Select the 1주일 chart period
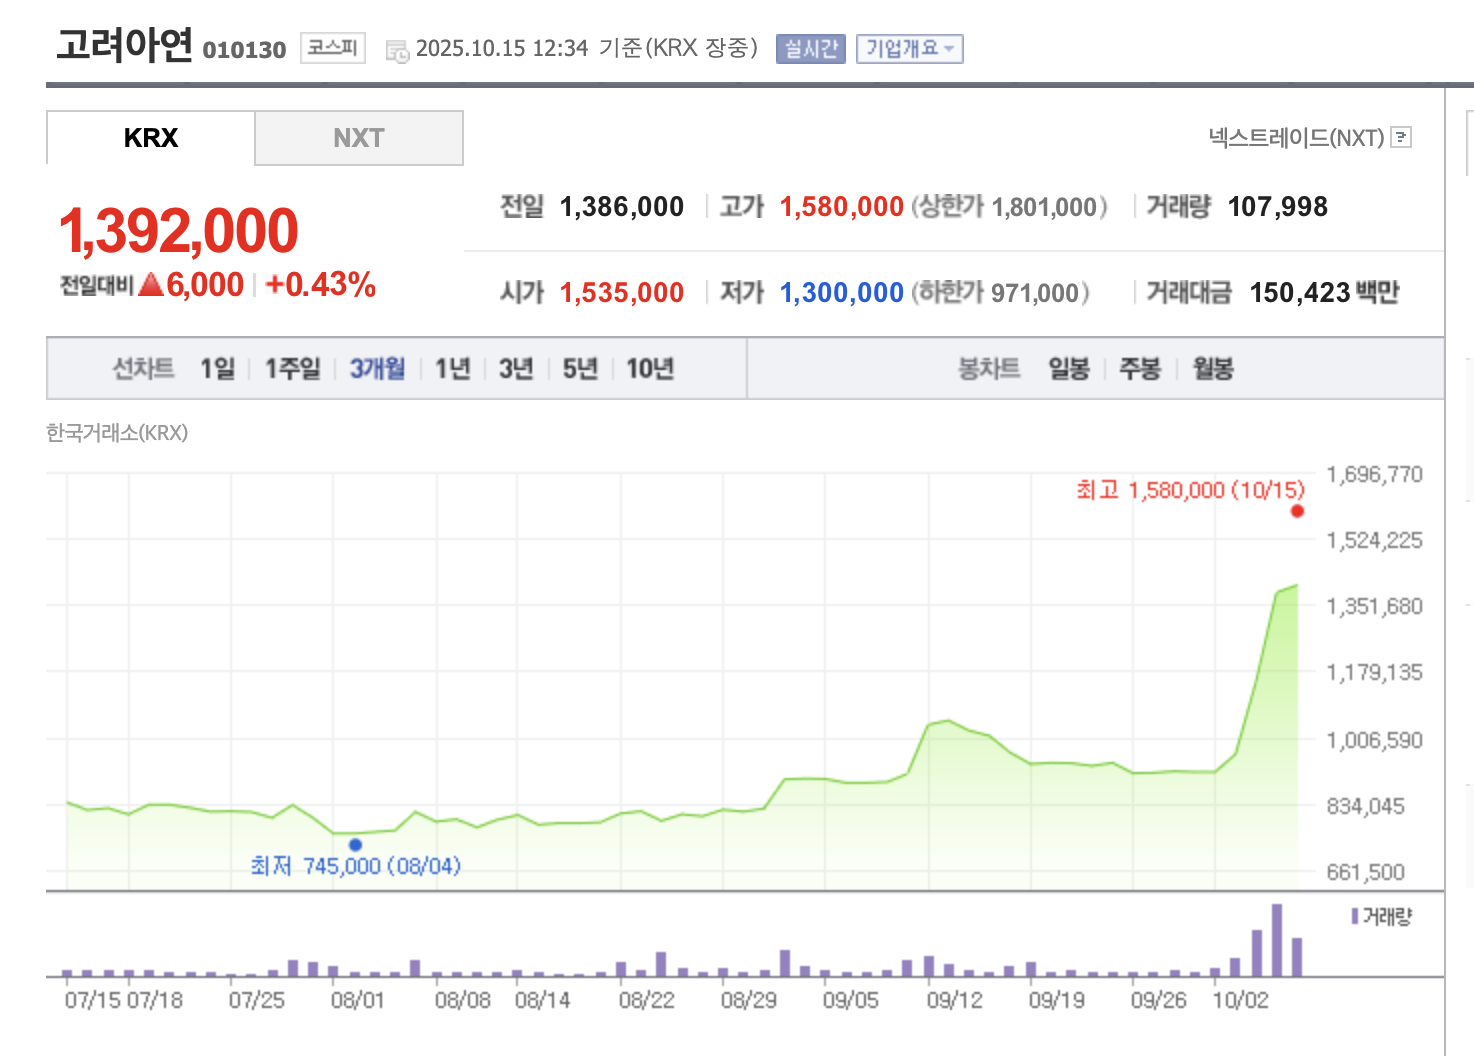Image resolution: width=1474 pixels, height=1056 pixels. pyautogui.click(x=292, y=369)
